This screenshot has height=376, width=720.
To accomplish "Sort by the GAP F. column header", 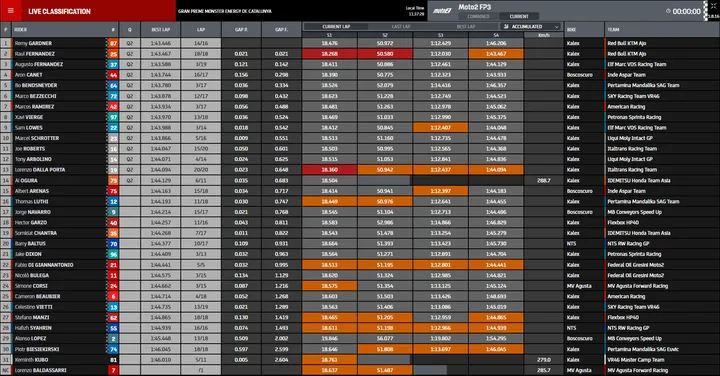I will [281, 29].
